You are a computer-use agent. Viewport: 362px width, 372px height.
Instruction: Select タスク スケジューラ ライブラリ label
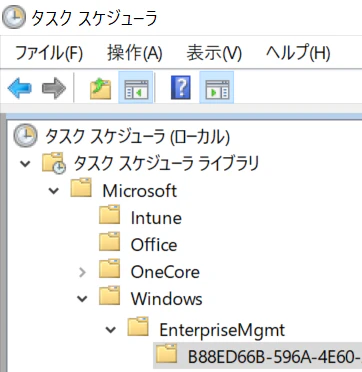coord(166,164)
